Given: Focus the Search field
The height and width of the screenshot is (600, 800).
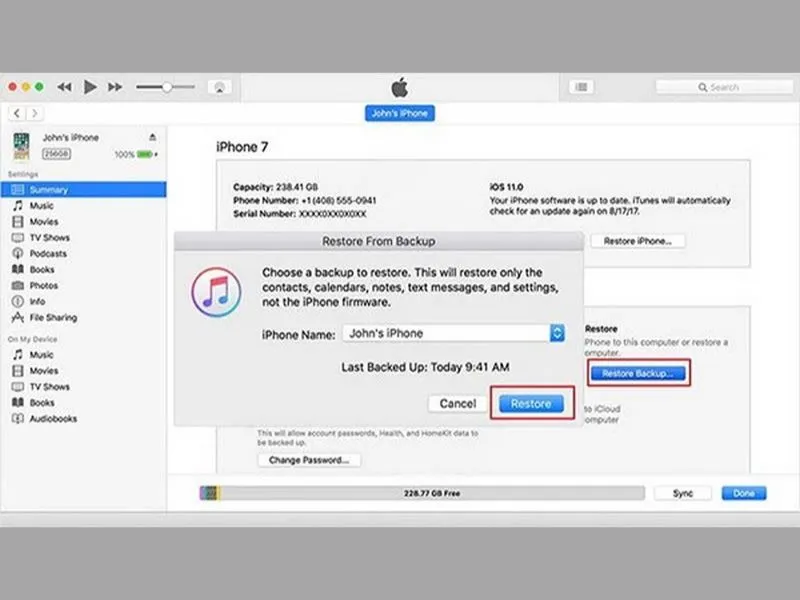Looking at the screenshot, I should (x=724, y=87).
